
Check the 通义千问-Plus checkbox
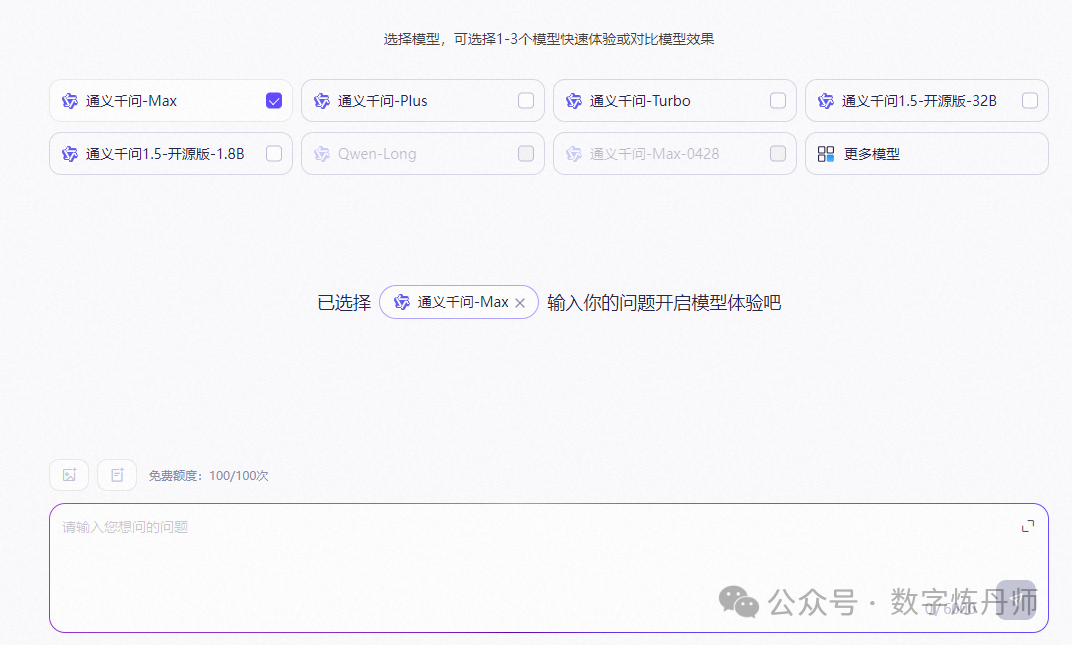pyautogui.click(x=526, y=101)
